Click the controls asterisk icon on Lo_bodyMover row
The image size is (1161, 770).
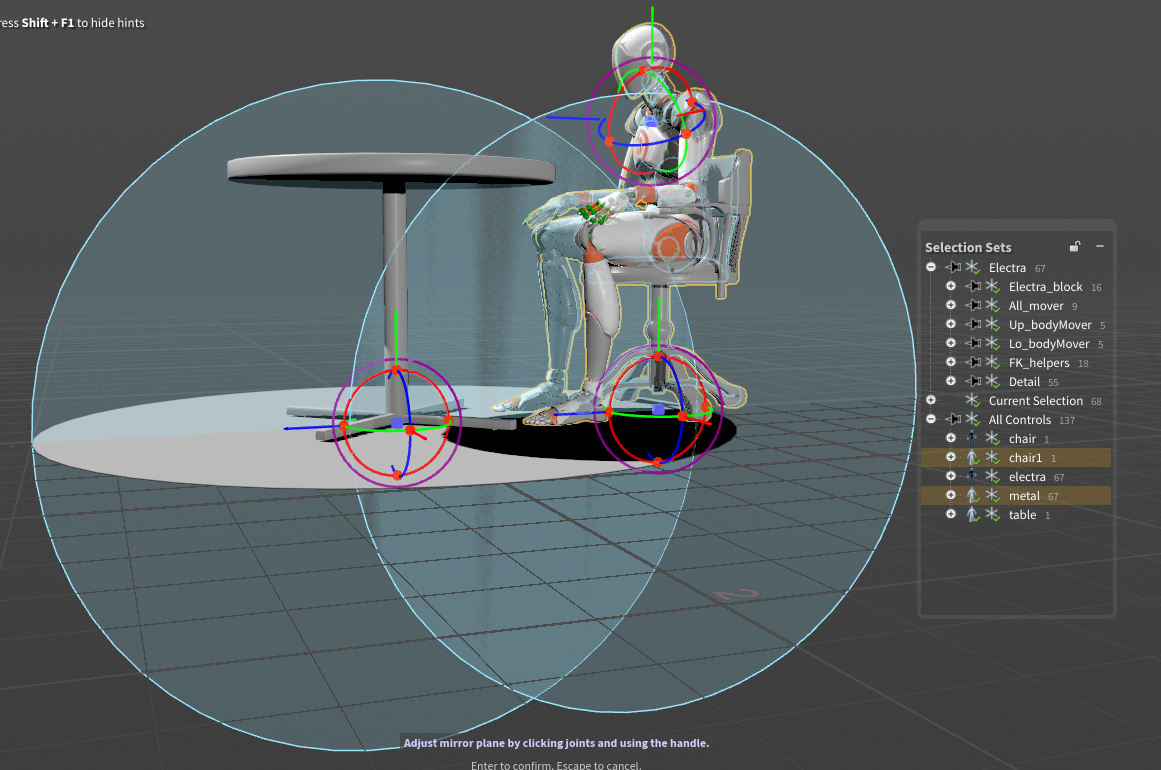(x=993, y=344)
